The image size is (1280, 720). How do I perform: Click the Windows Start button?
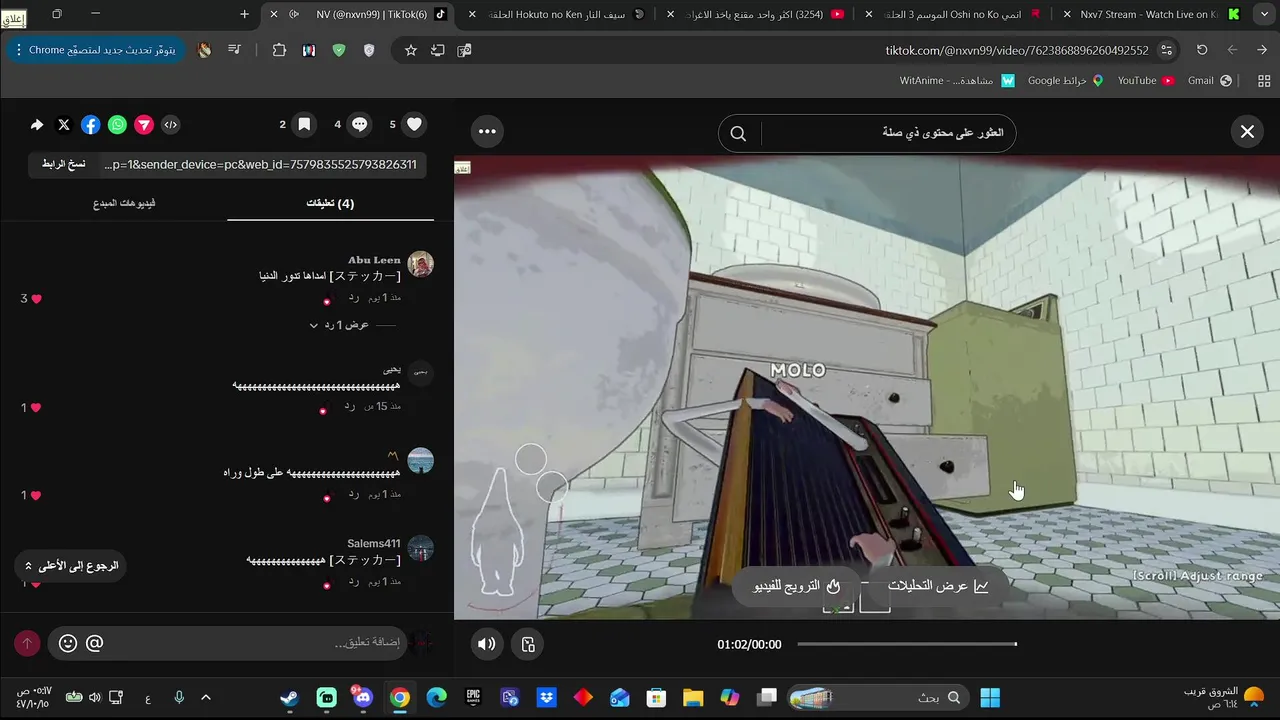[x=990, y=698]
